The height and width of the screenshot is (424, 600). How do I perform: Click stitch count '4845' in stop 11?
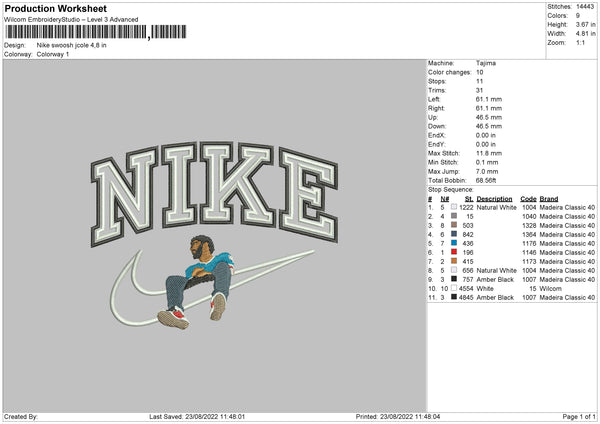click(x=466, y=297)
